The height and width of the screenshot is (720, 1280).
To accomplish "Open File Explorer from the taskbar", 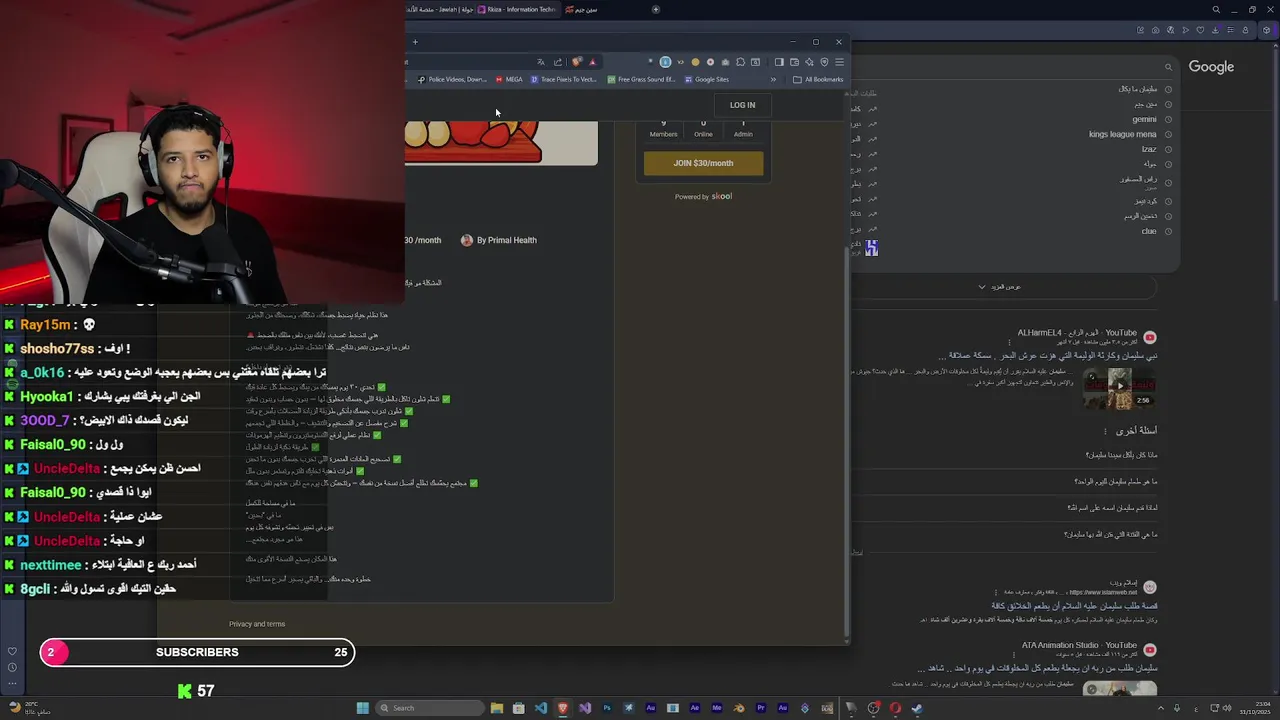I will [497, 708].
